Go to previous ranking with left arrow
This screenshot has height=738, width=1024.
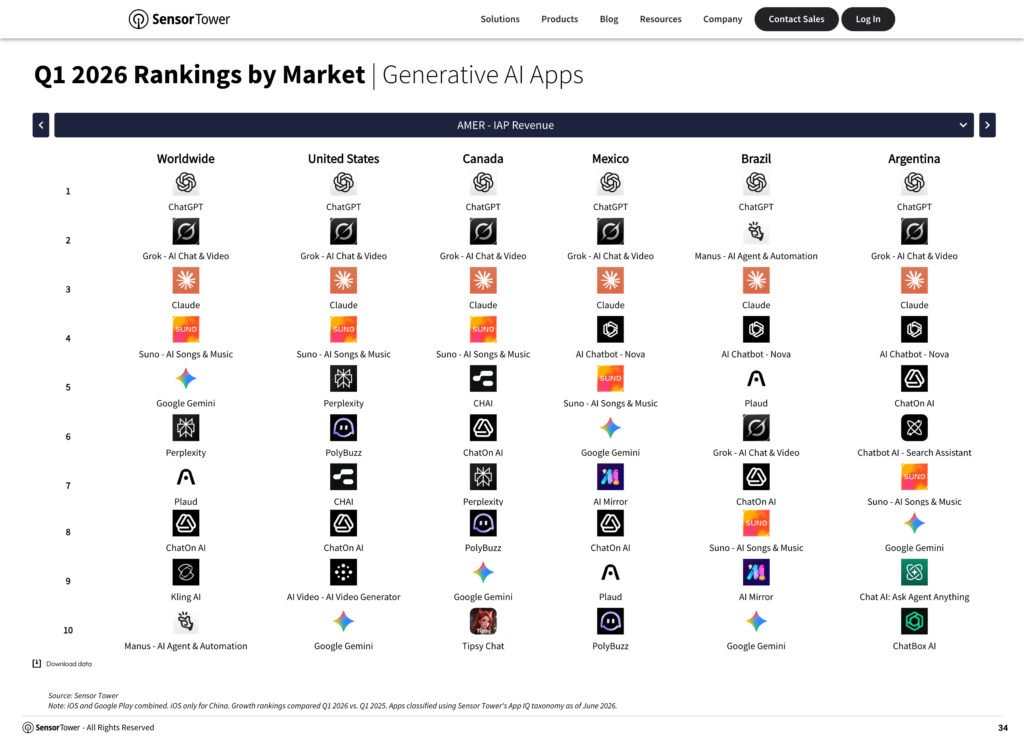tap(40, 125)
